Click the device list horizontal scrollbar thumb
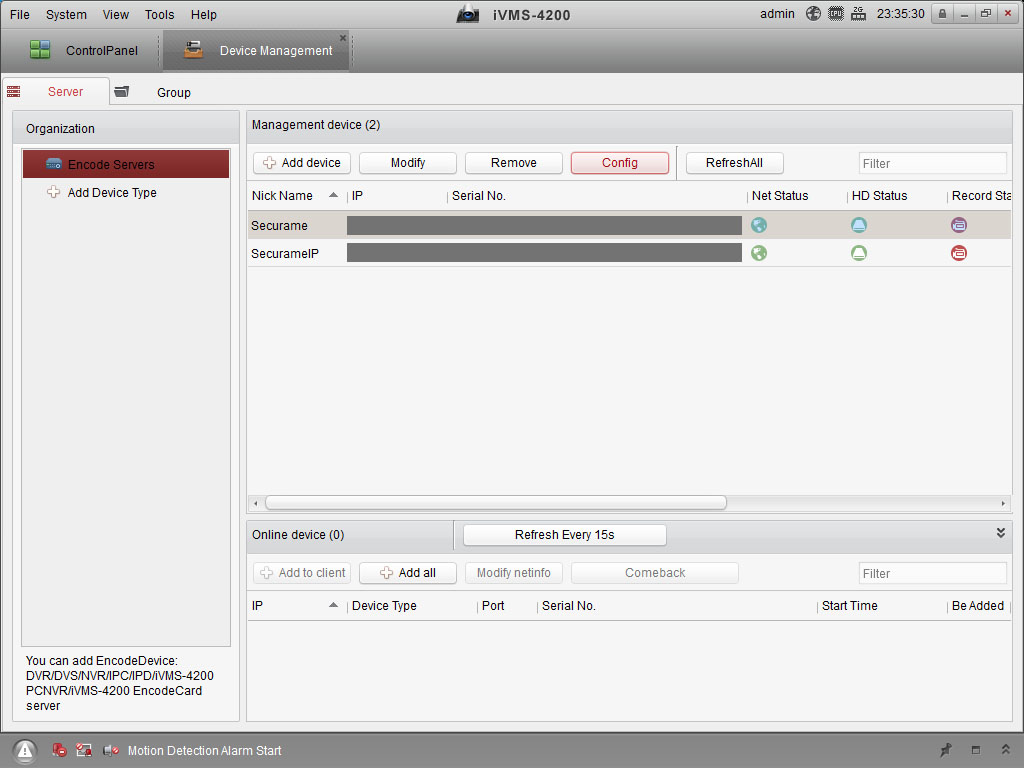Screen dimensions: 1024x768 point(496,502)
